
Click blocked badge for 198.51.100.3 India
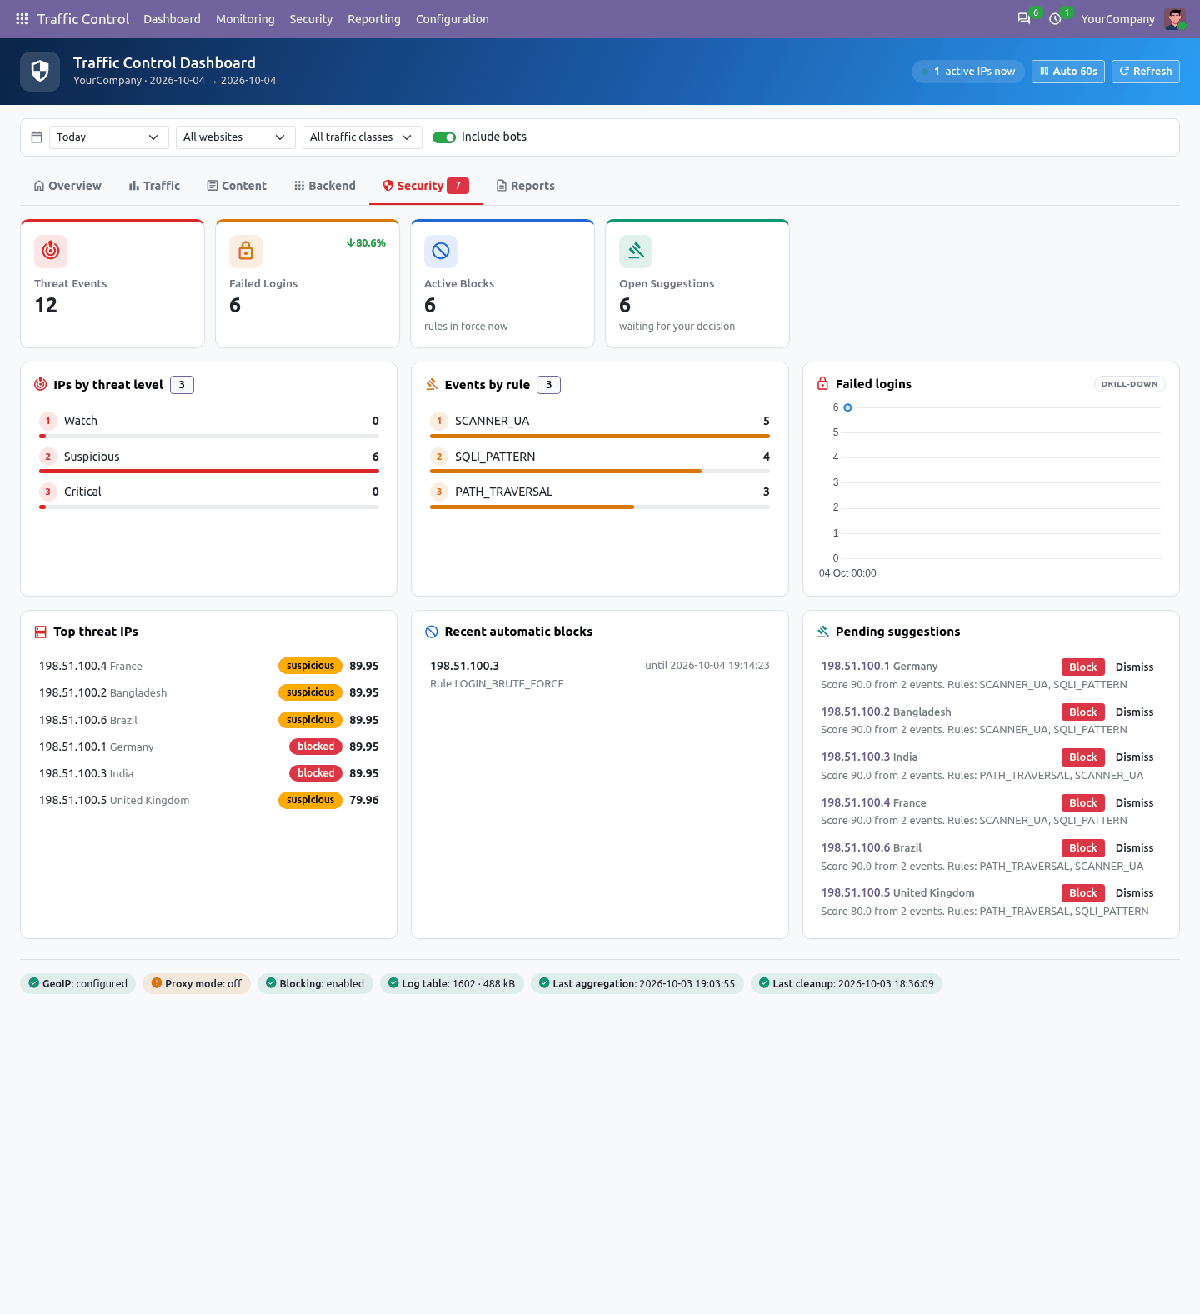[315, 773]
